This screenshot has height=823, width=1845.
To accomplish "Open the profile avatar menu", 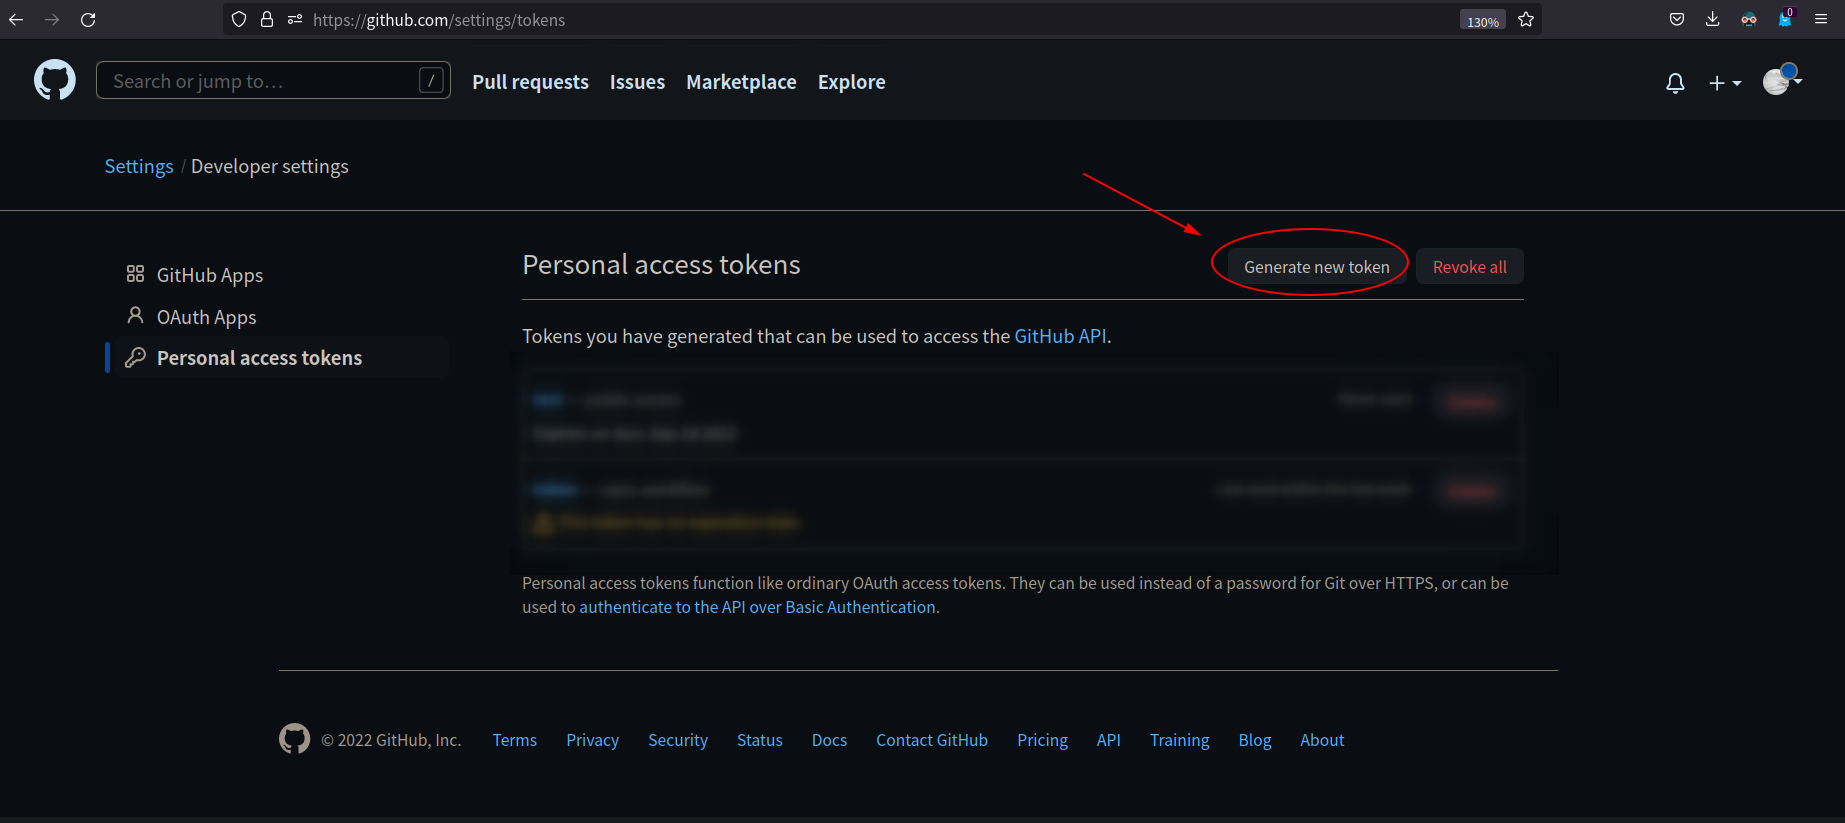I will coord(1782,80).
